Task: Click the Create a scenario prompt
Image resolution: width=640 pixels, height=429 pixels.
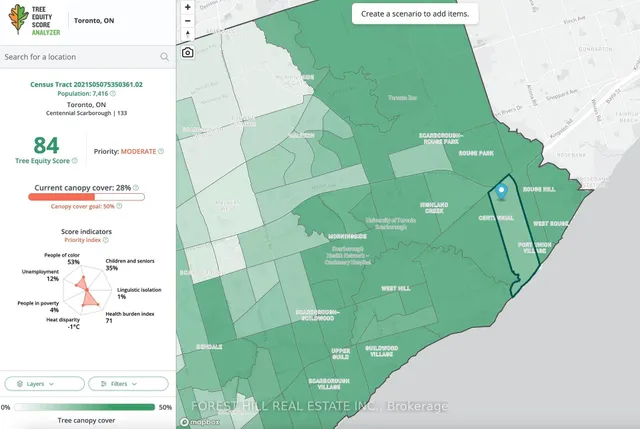Action: pos(414,14)
